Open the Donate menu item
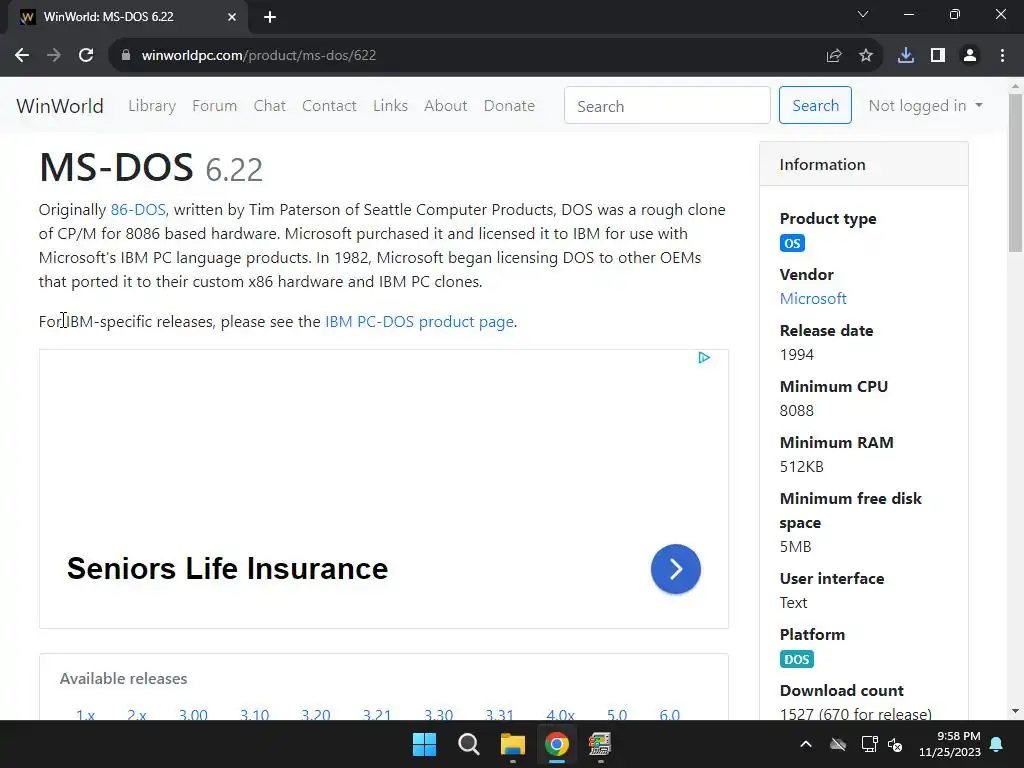1024x768 pixels. coord(509,106)
